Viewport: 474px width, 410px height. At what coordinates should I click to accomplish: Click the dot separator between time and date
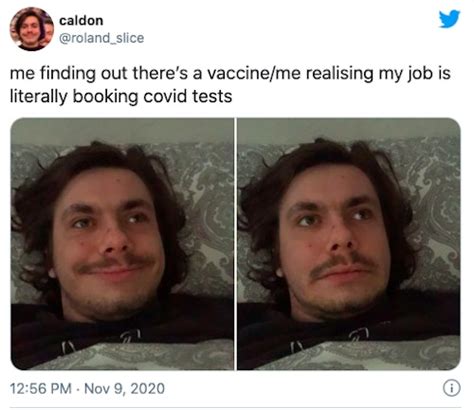[x=78, y=389]
